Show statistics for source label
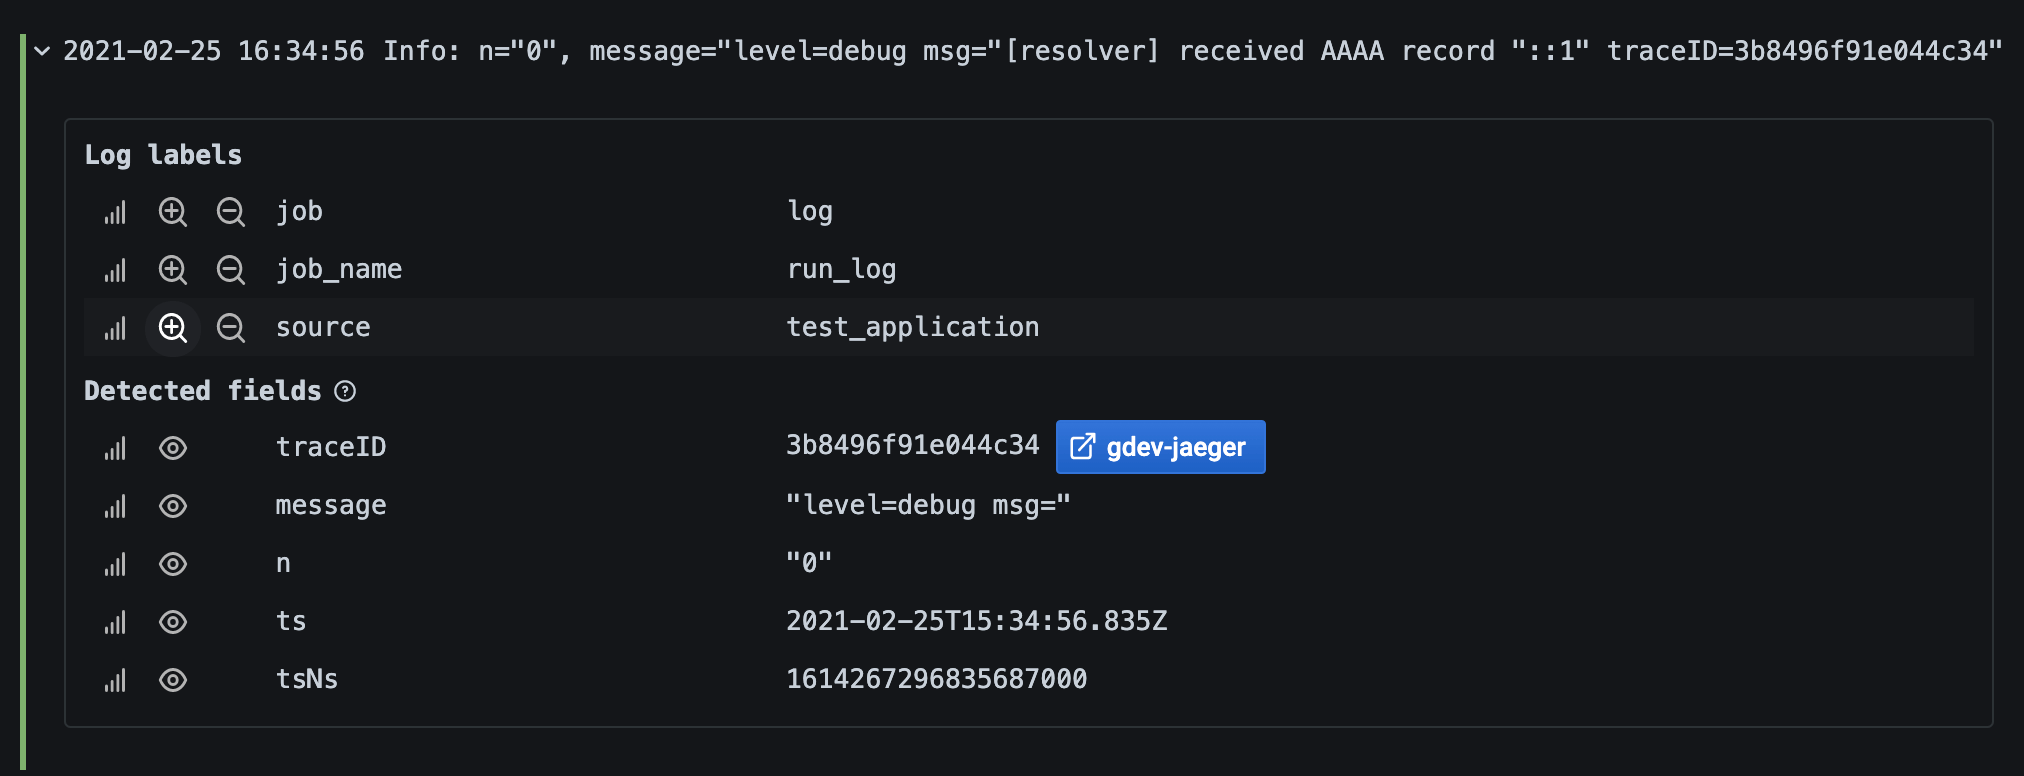This screenshot has height=776, width=2024. (115, 328)
